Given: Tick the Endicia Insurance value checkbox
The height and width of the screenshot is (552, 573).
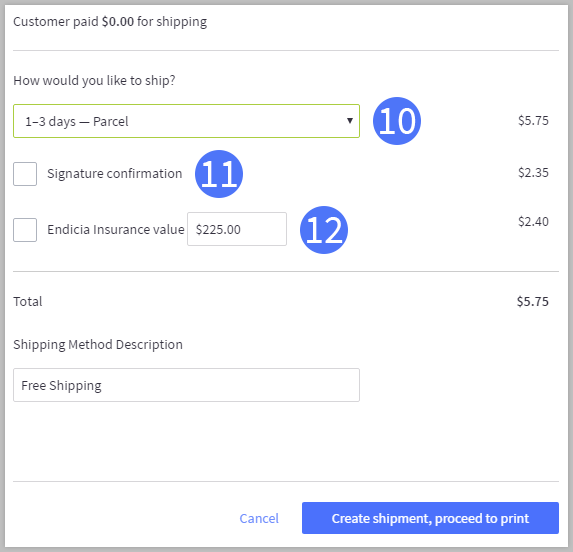Looking at the screenshot, I should [25, 230].
